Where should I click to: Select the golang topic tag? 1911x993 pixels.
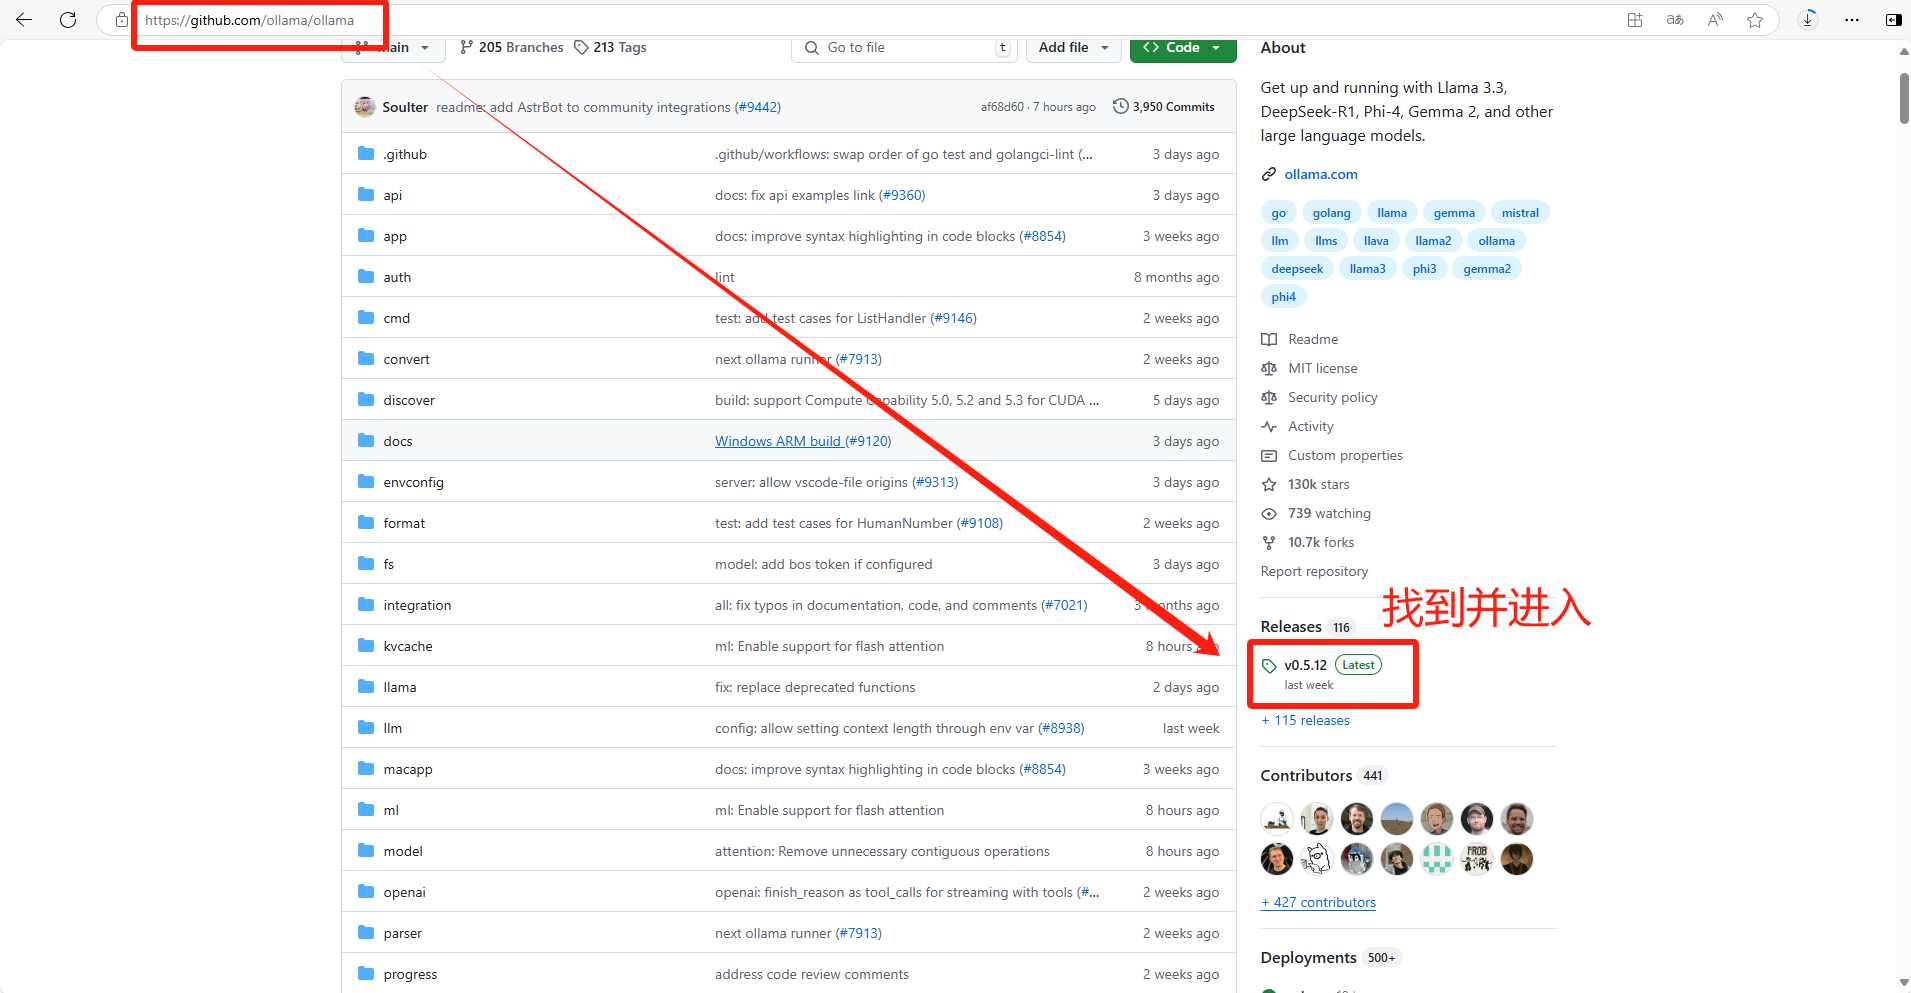1331,213
